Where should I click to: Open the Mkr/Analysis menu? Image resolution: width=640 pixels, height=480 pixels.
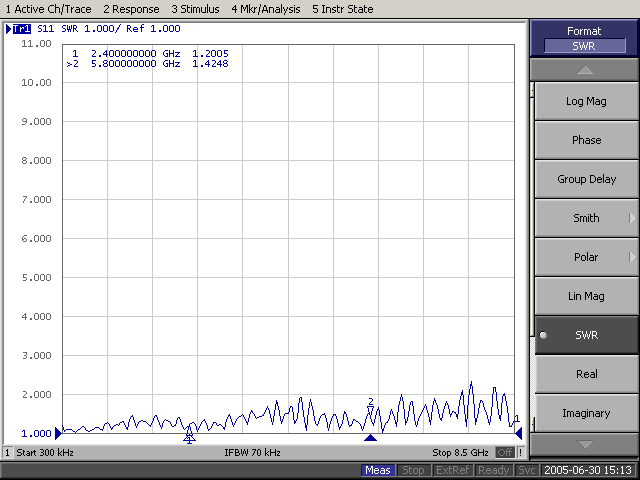pyautogui.click(x=266, y=9)
